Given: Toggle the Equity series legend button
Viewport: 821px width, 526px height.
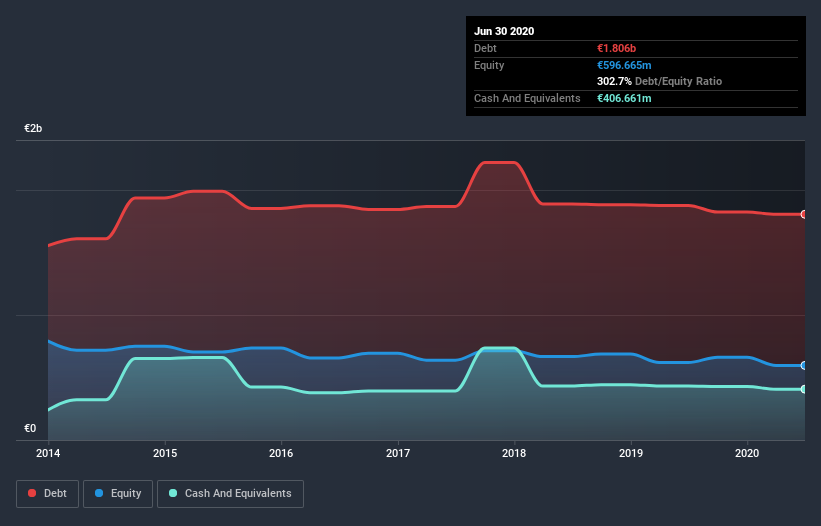Looking at the screenshot, I should pyautogui.click(x=118, y=494).
